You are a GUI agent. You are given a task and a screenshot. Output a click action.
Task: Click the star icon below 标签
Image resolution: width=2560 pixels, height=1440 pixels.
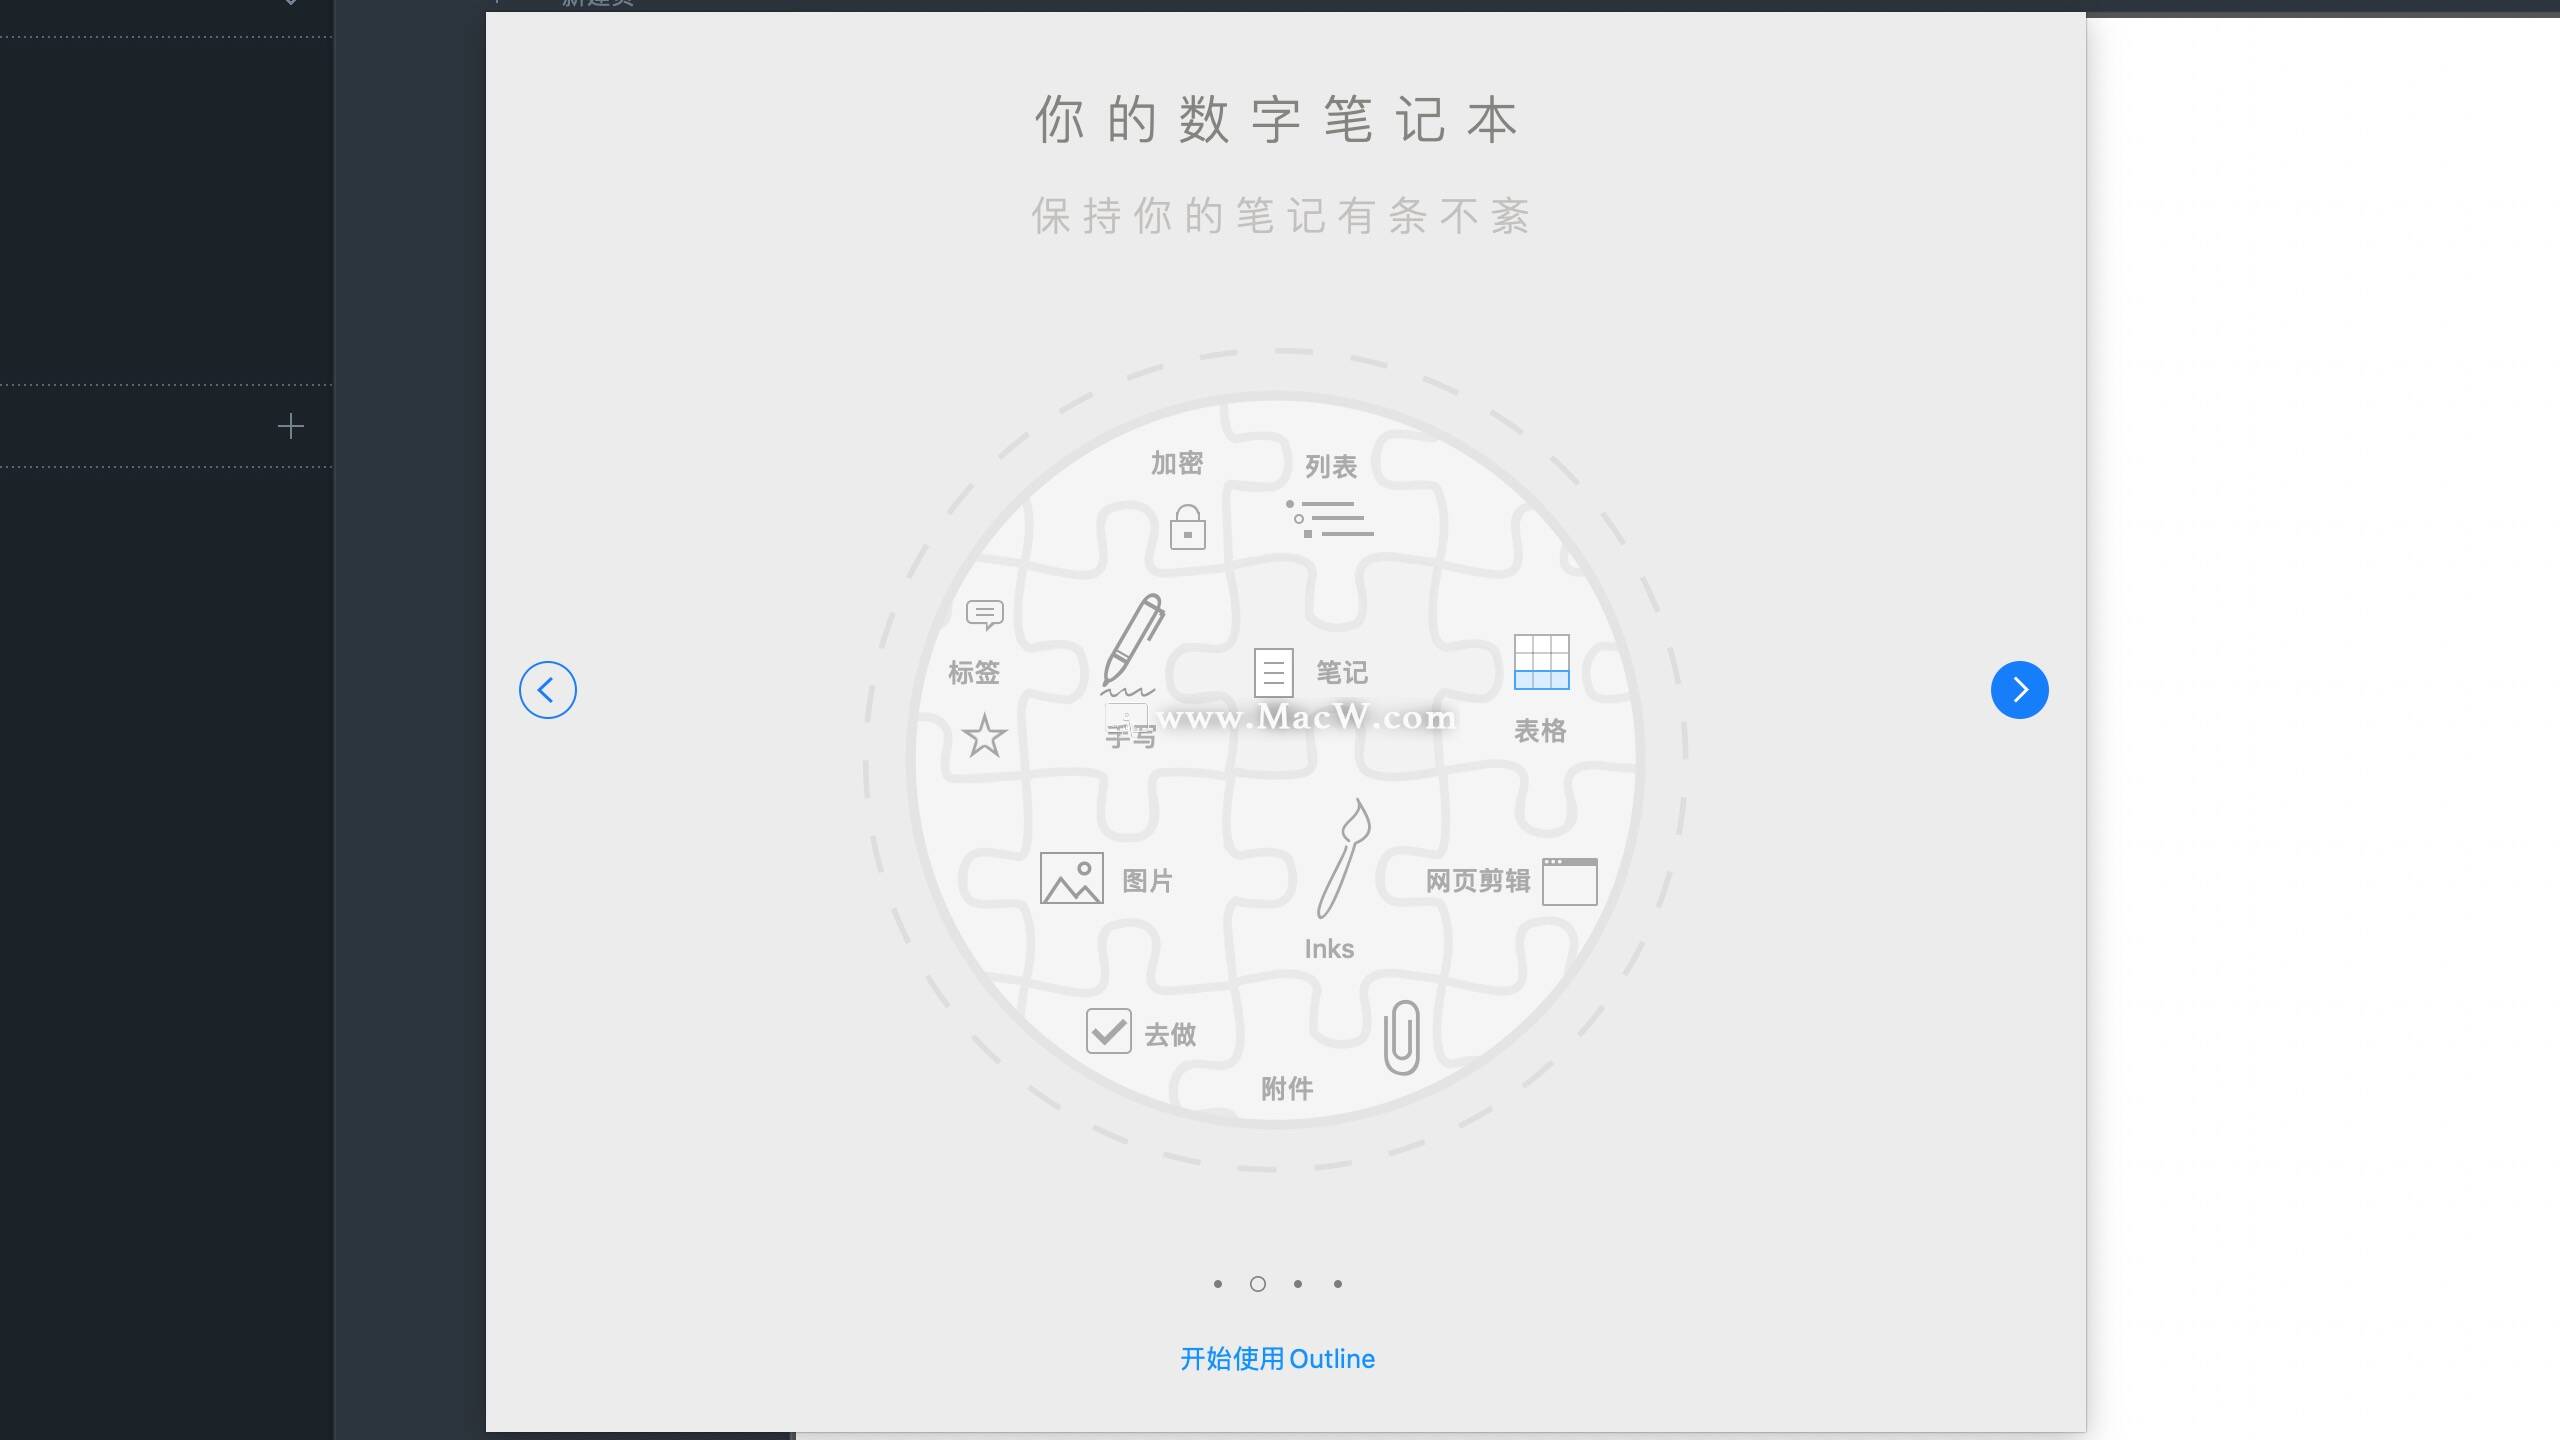[984, 735]
